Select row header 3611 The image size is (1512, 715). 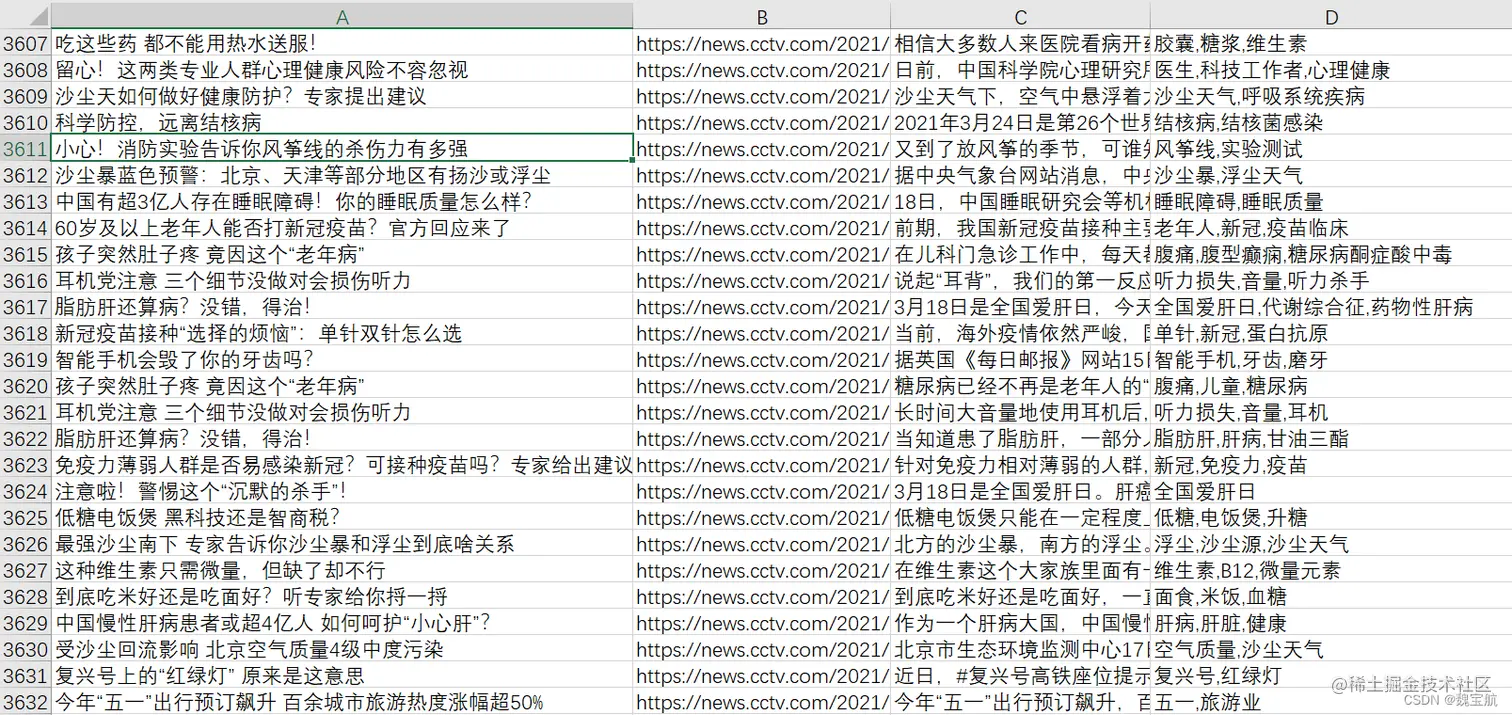pyautogui.click(x=25, y=149)
